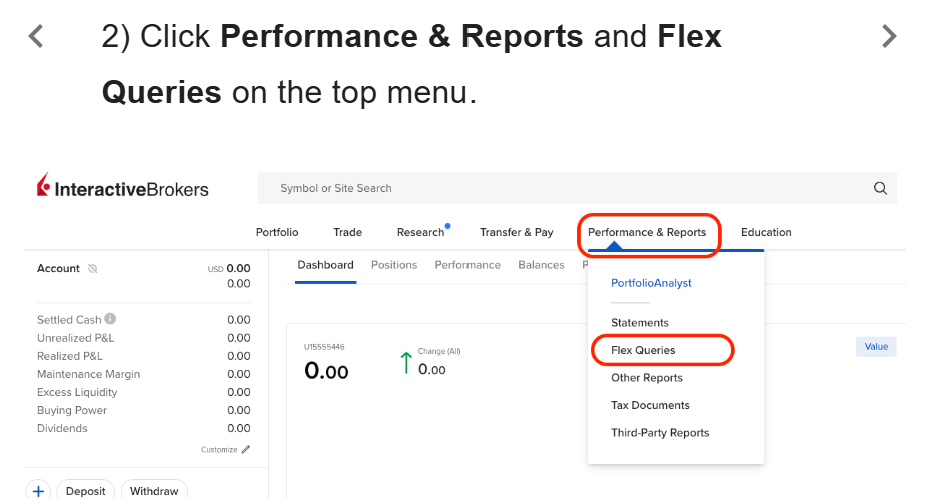The image size is (932, 498).
Task: Click the Customize link
Action: pyautogui.click(x=219, y=450)
